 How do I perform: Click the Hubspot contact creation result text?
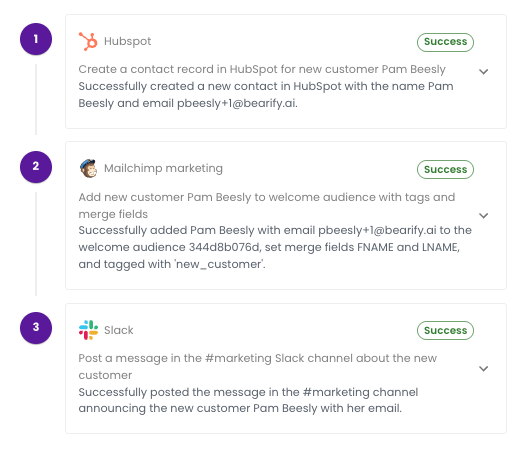pyautogui.click(x=266, y=95)
